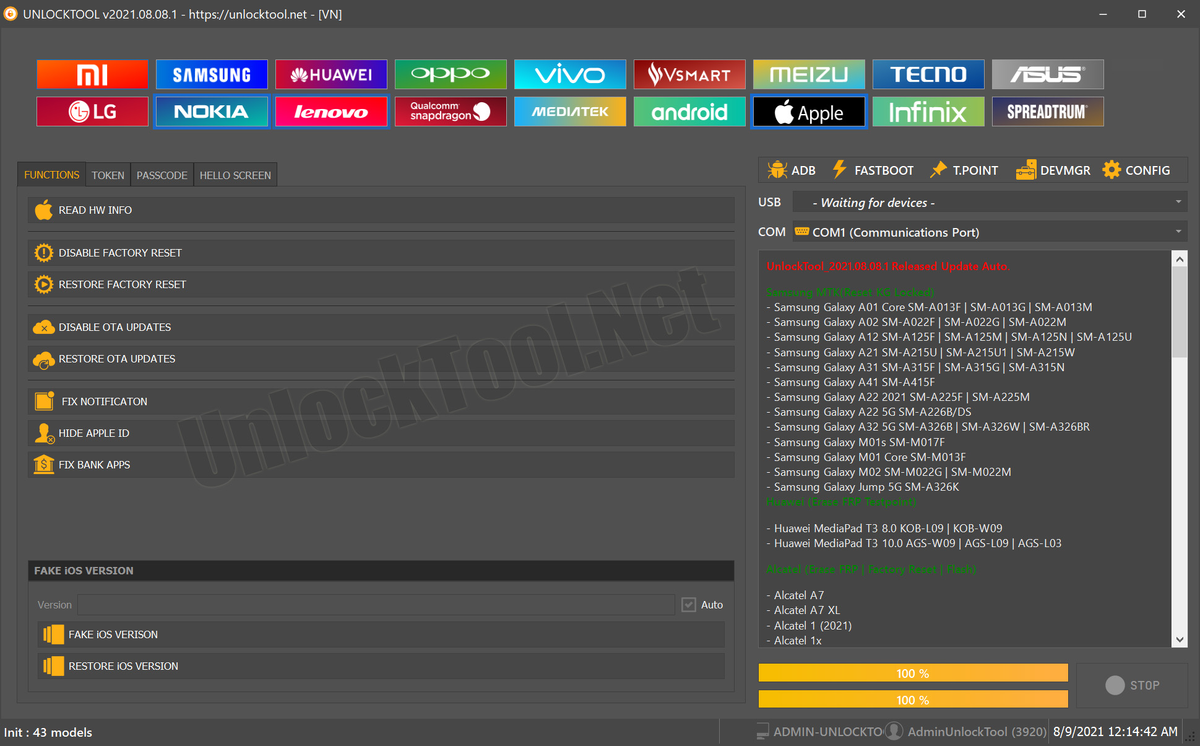Click RESTORE OTA UPDATES
1200x746 pixels.
pyautogui.click(x=381, y=358)
